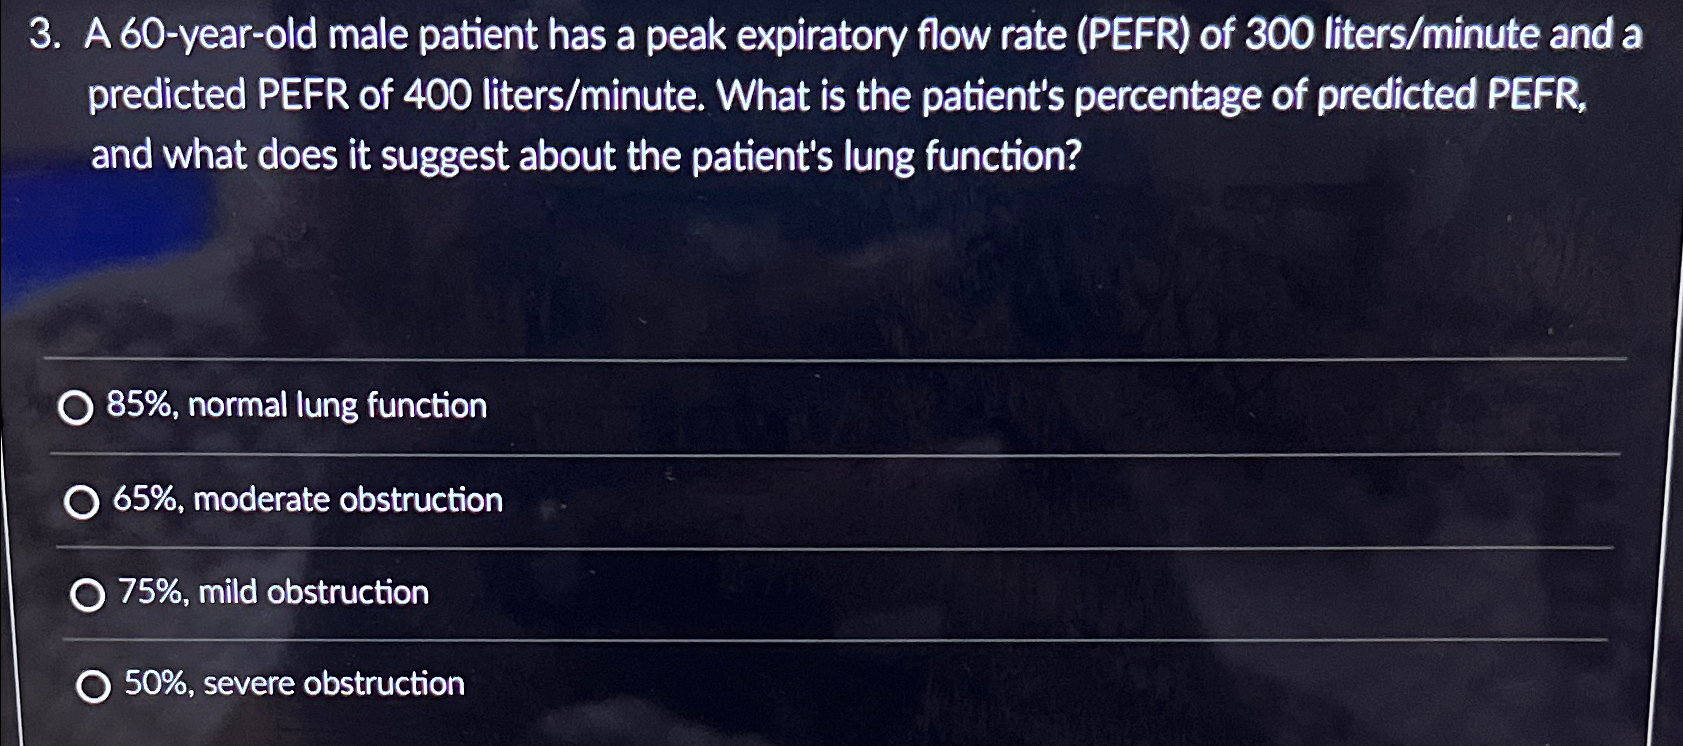
Task: Click the "85%, normal lung function" answer text
Action: click(x=298, y=406)
